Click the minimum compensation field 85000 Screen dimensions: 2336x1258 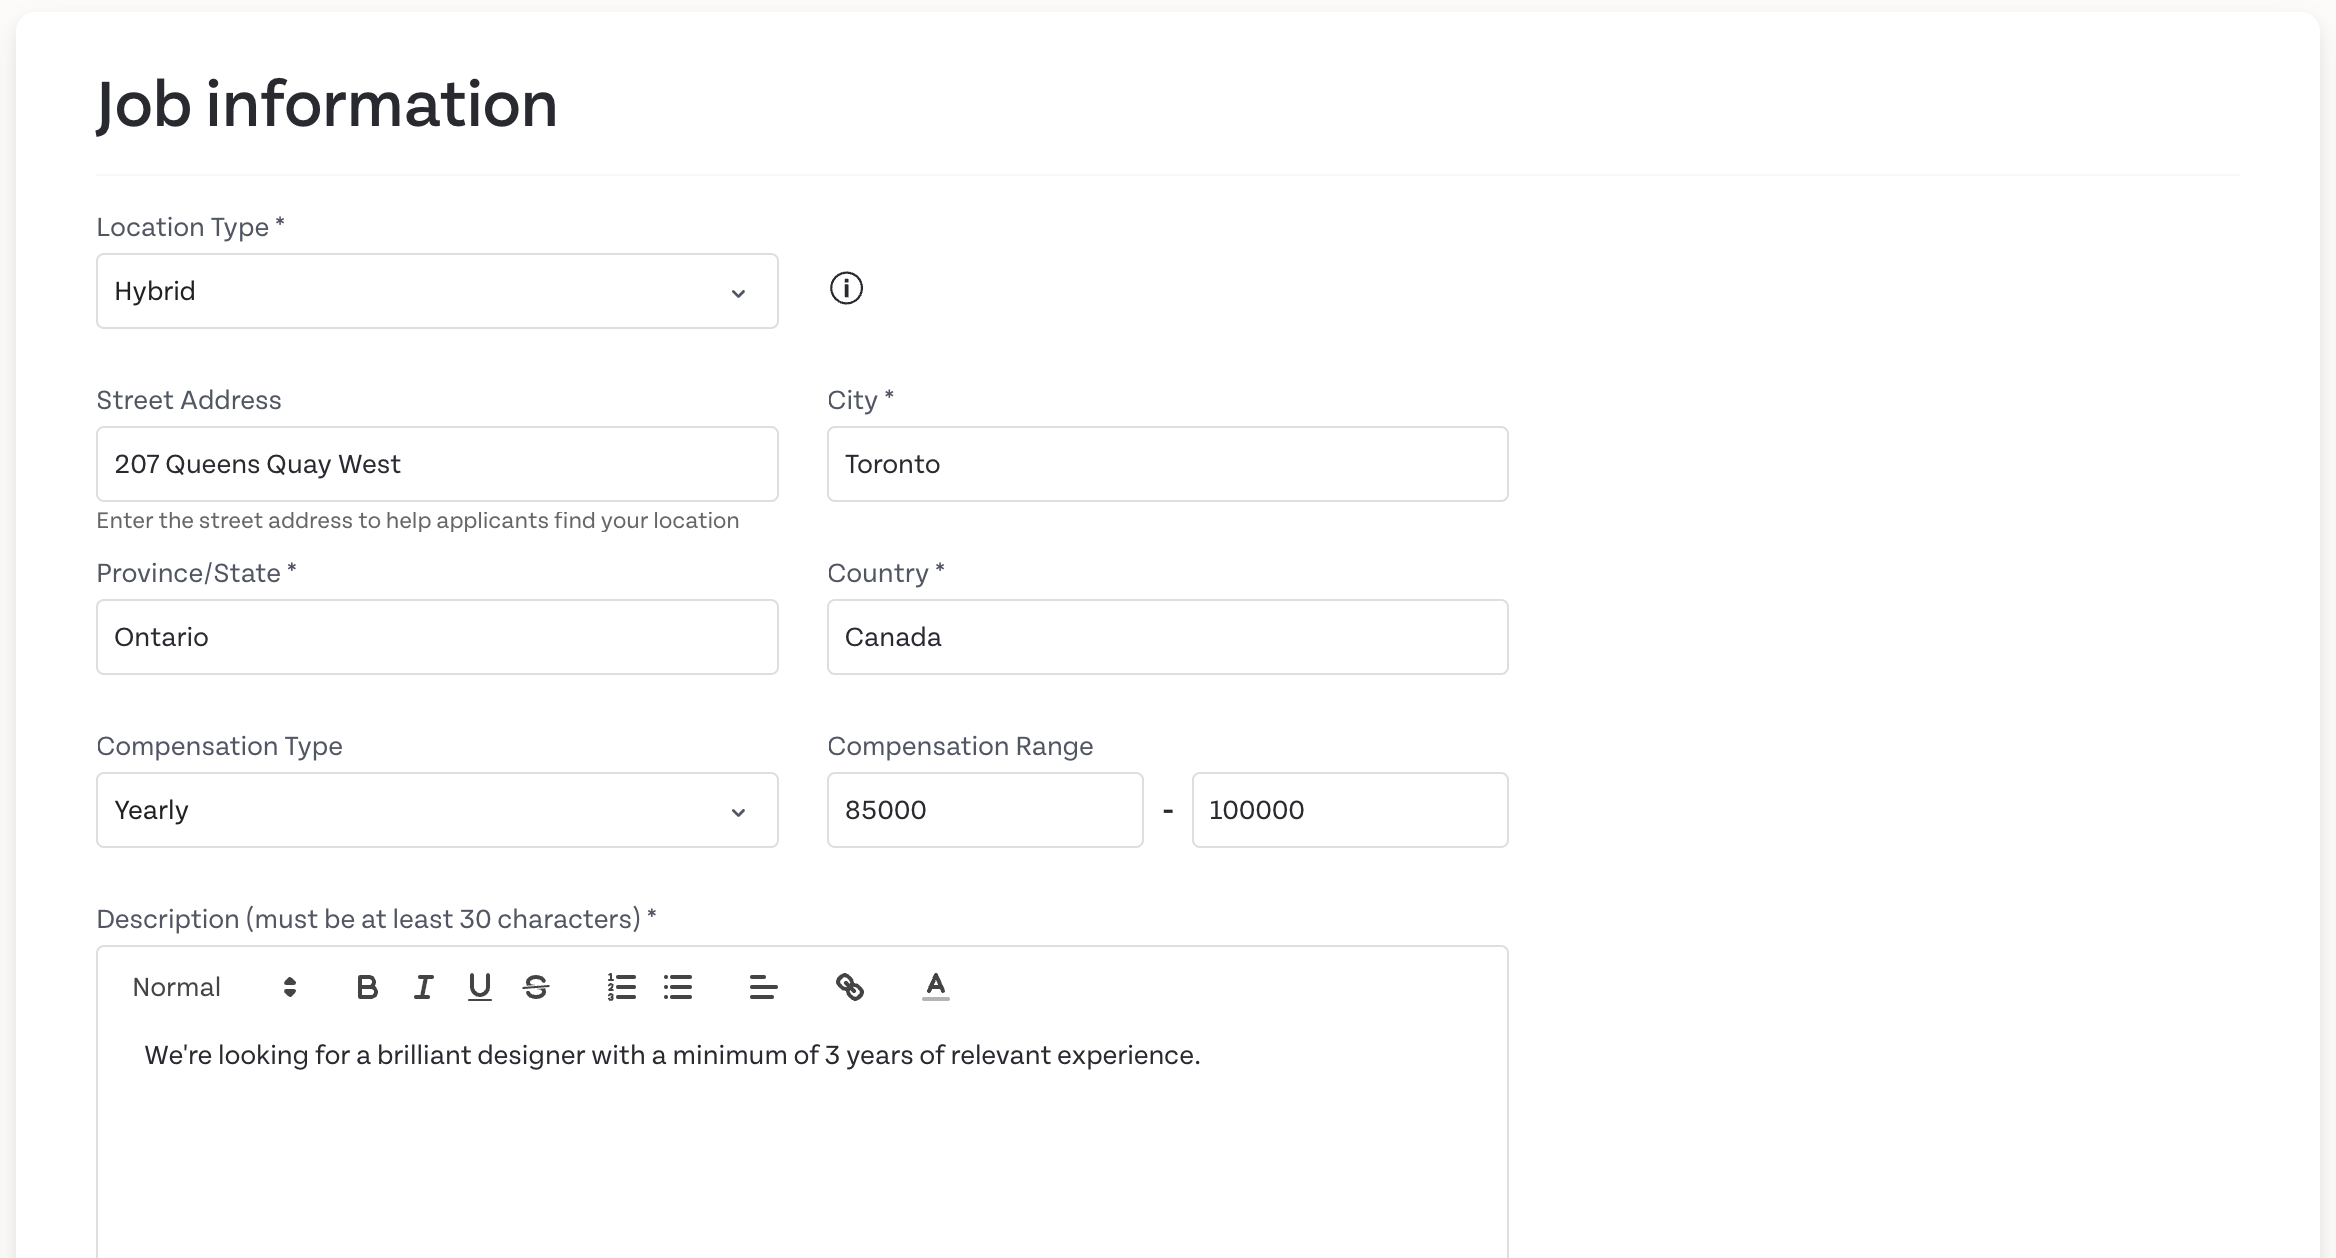pos(985,810)
